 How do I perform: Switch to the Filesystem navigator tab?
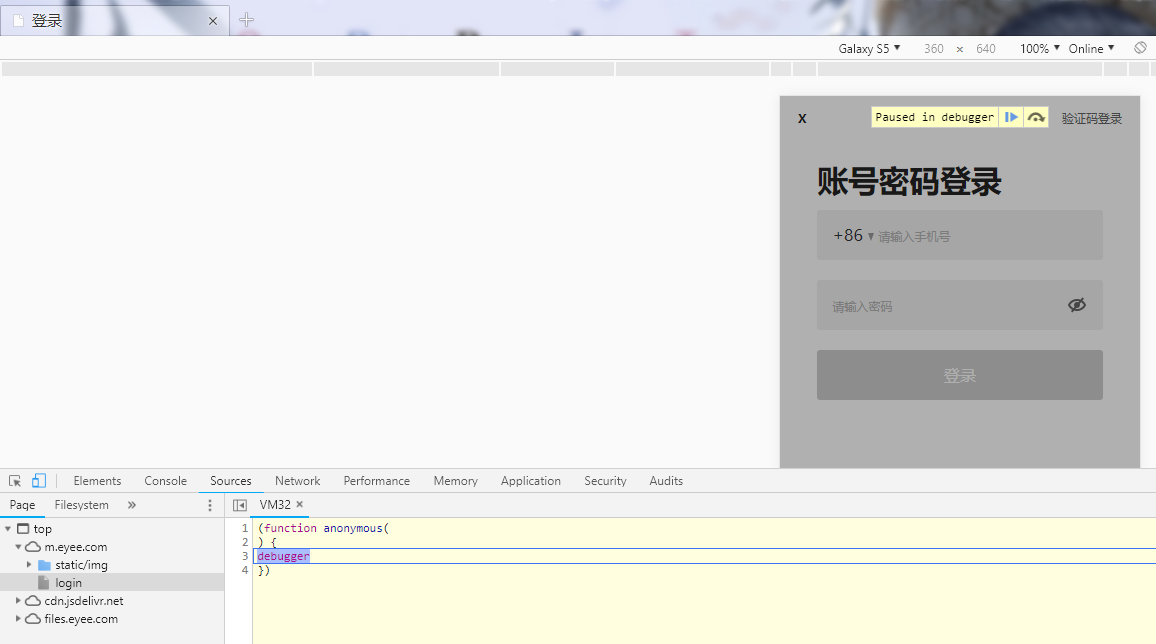pyautogui.click(x=81, y=505)
